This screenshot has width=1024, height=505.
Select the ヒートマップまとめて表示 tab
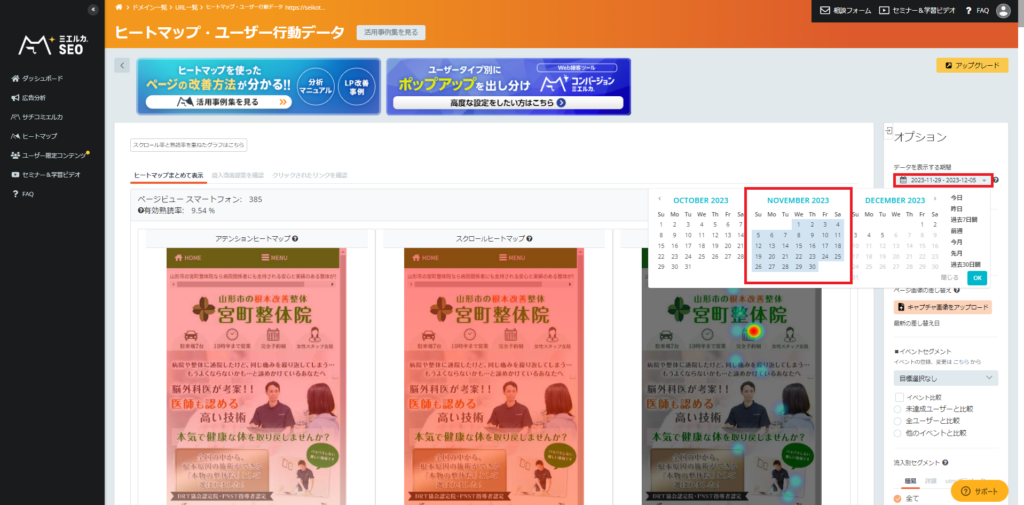coord(168,176)
